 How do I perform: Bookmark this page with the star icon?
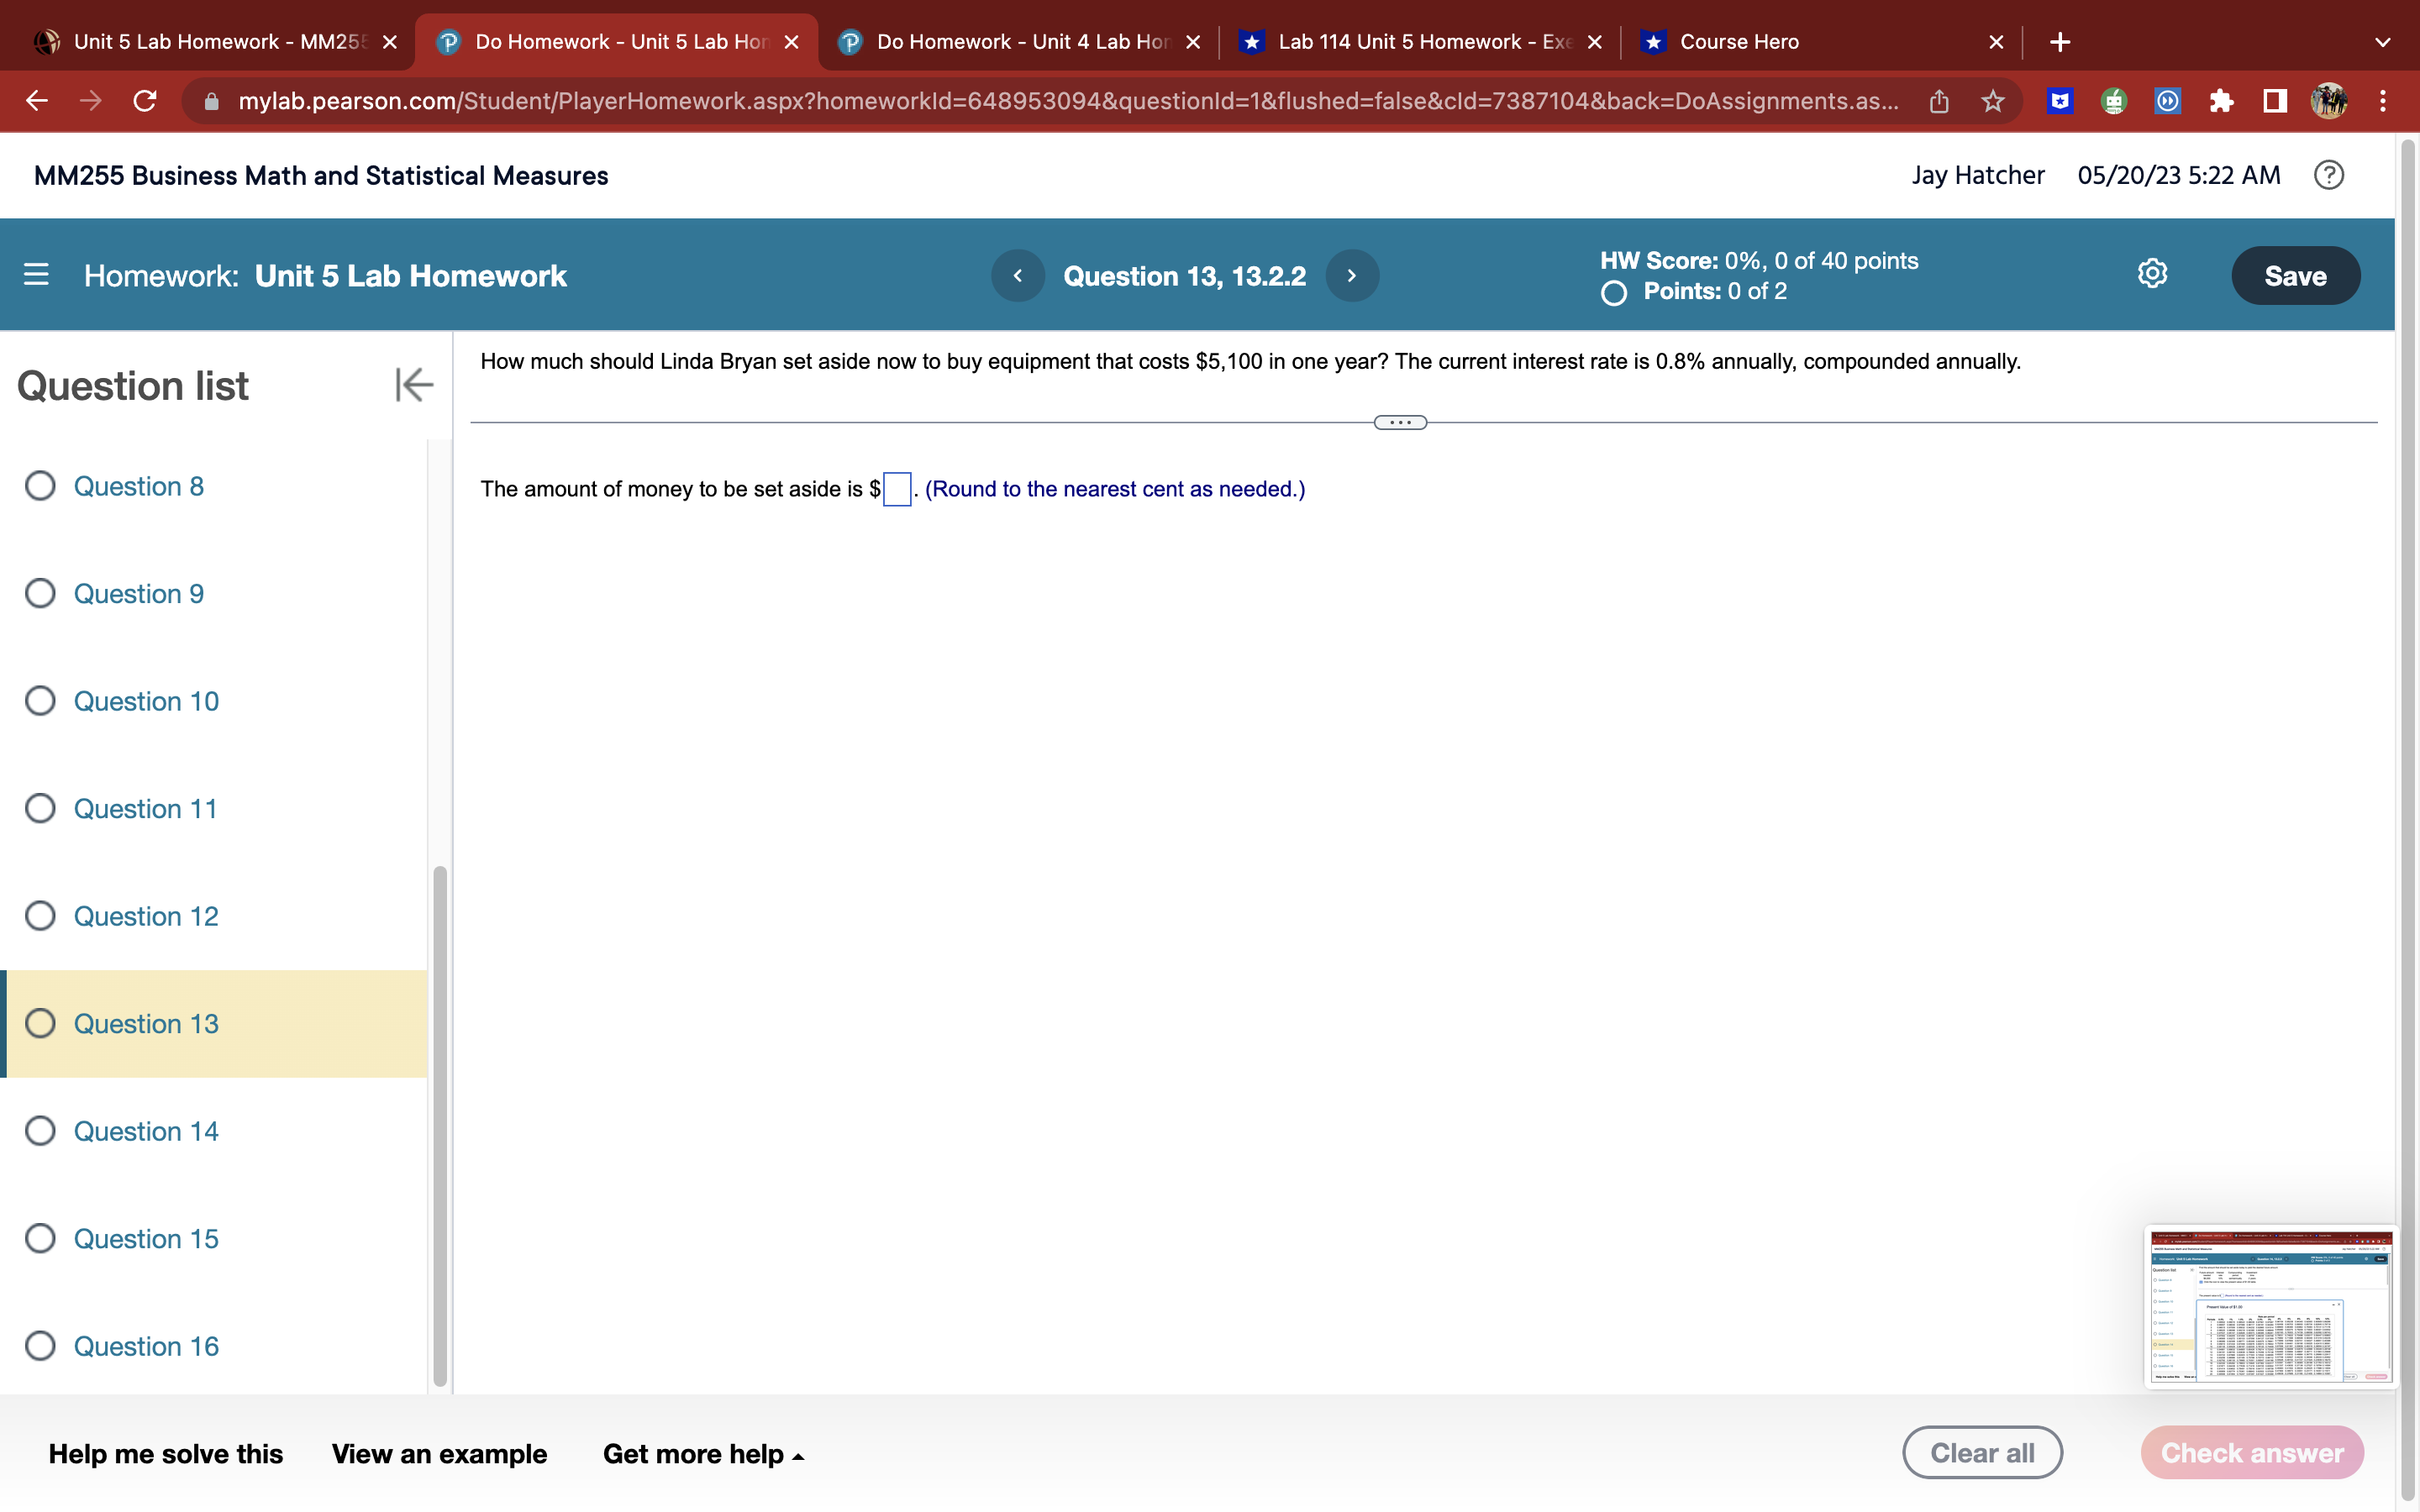pyautogui.click(x=1993, y=101)
